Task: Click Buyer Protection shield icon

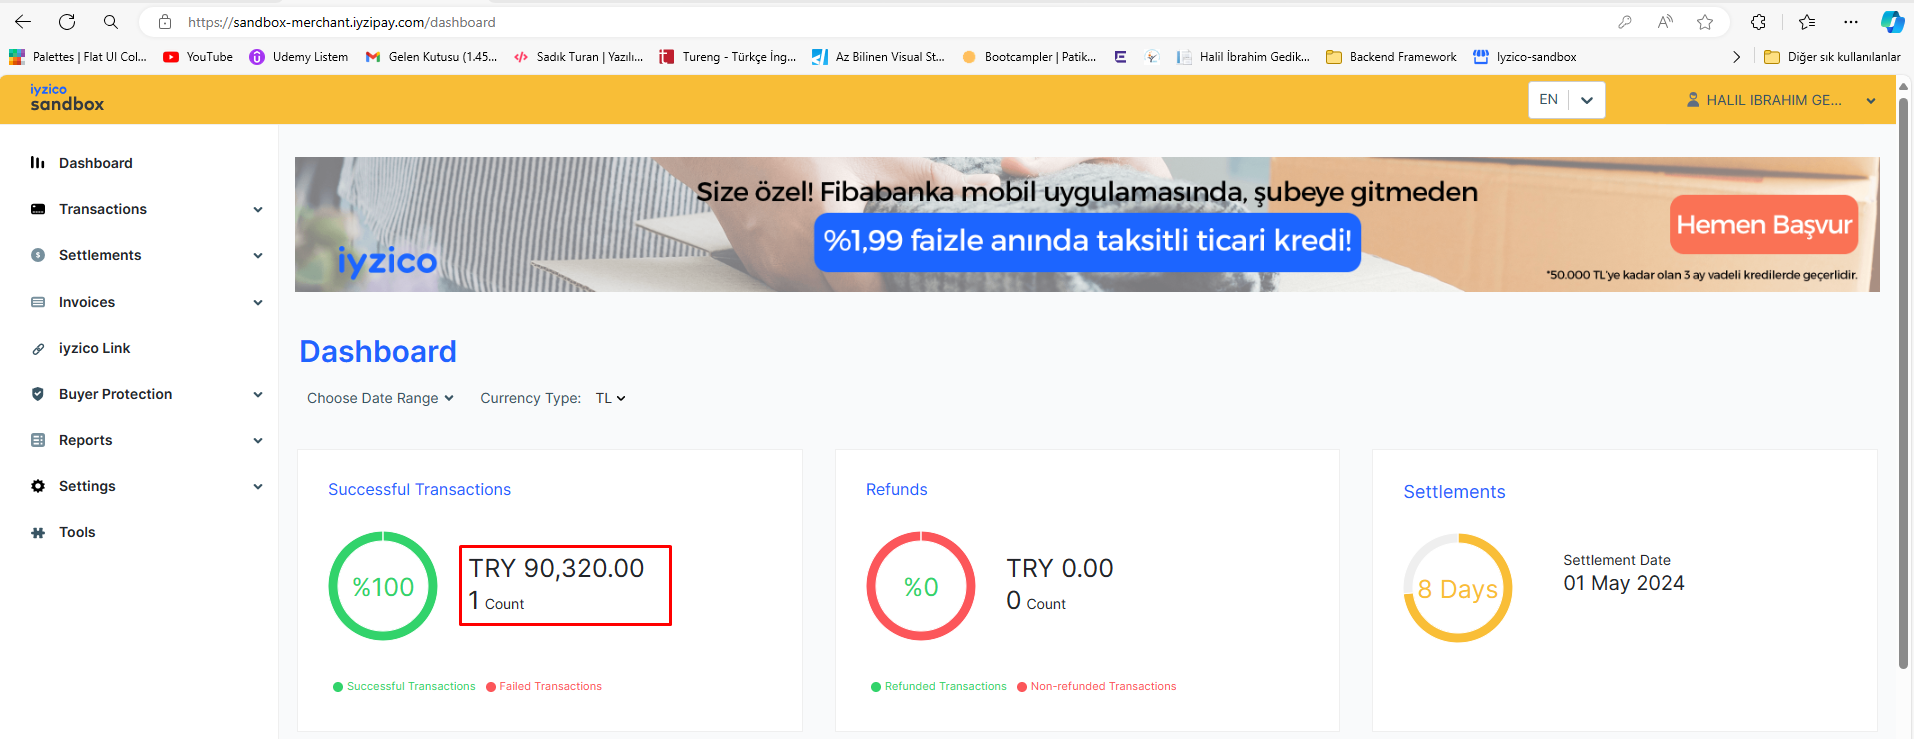Action: point(38,394)
